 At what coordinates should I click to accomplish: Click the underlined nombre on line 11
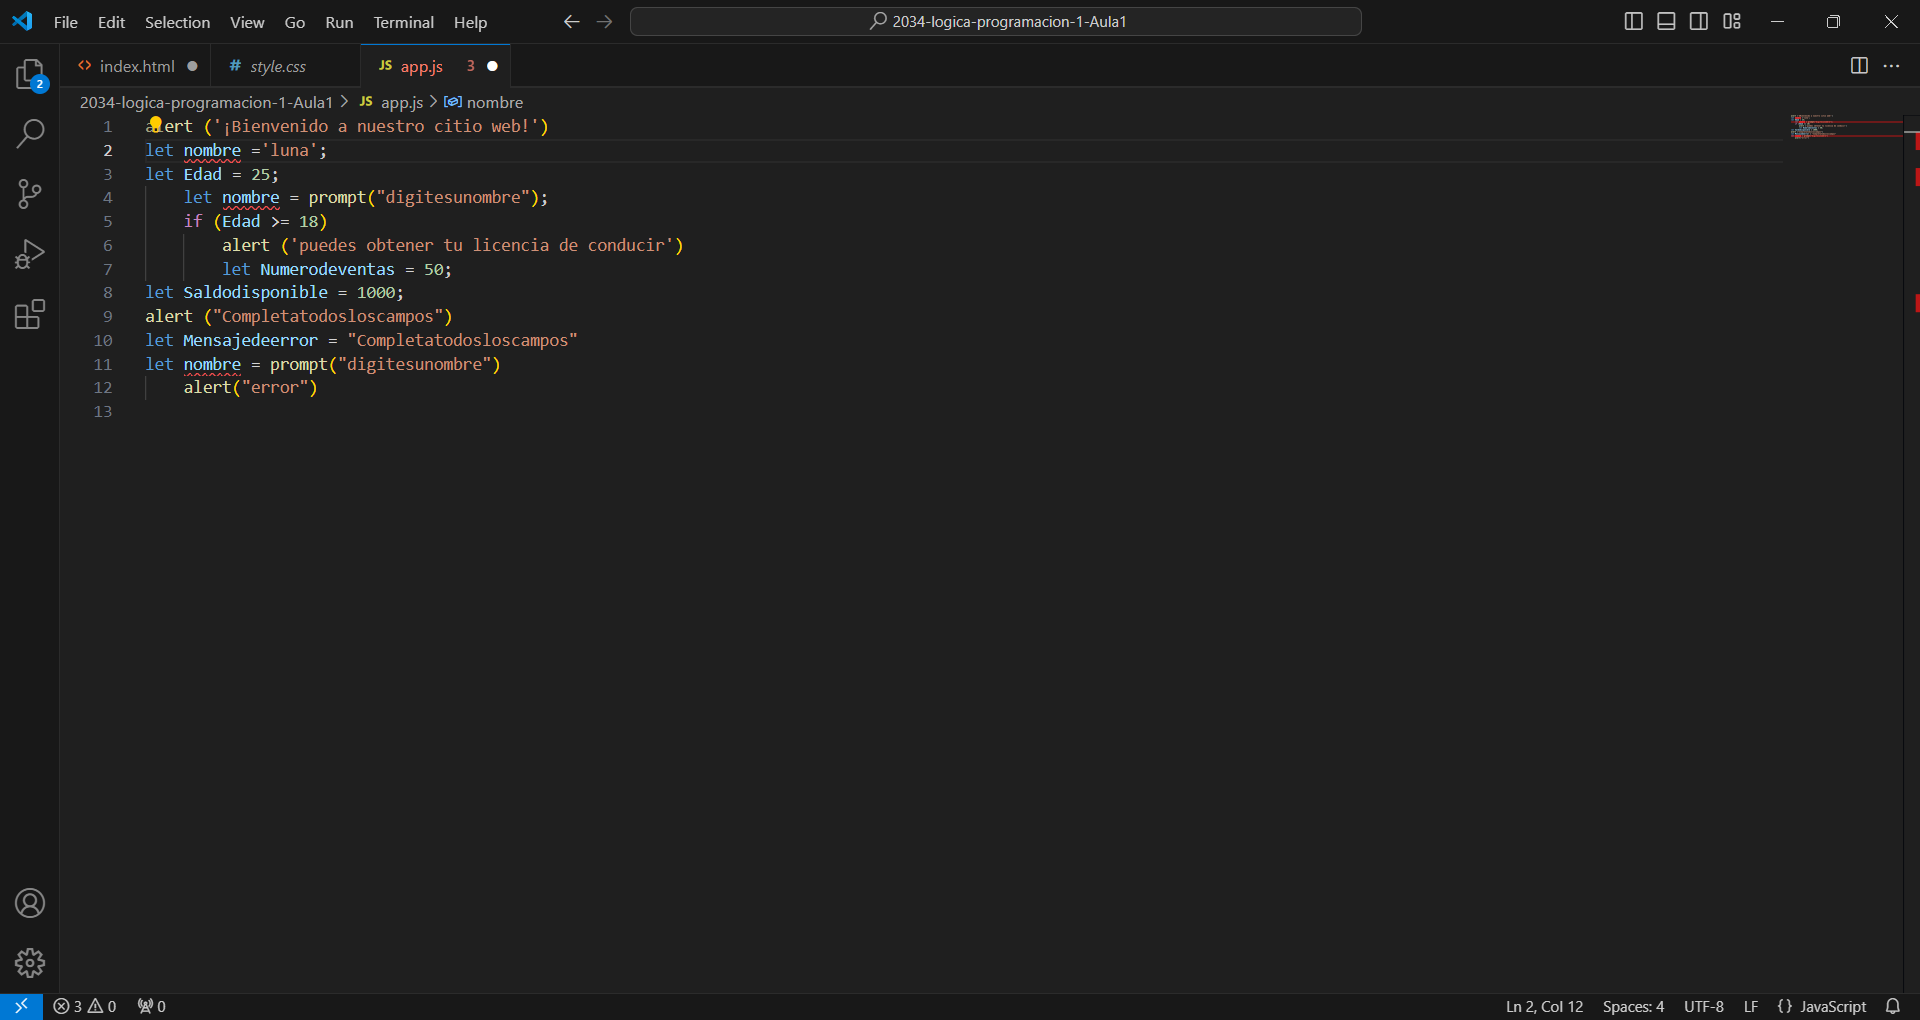point(212,364)
